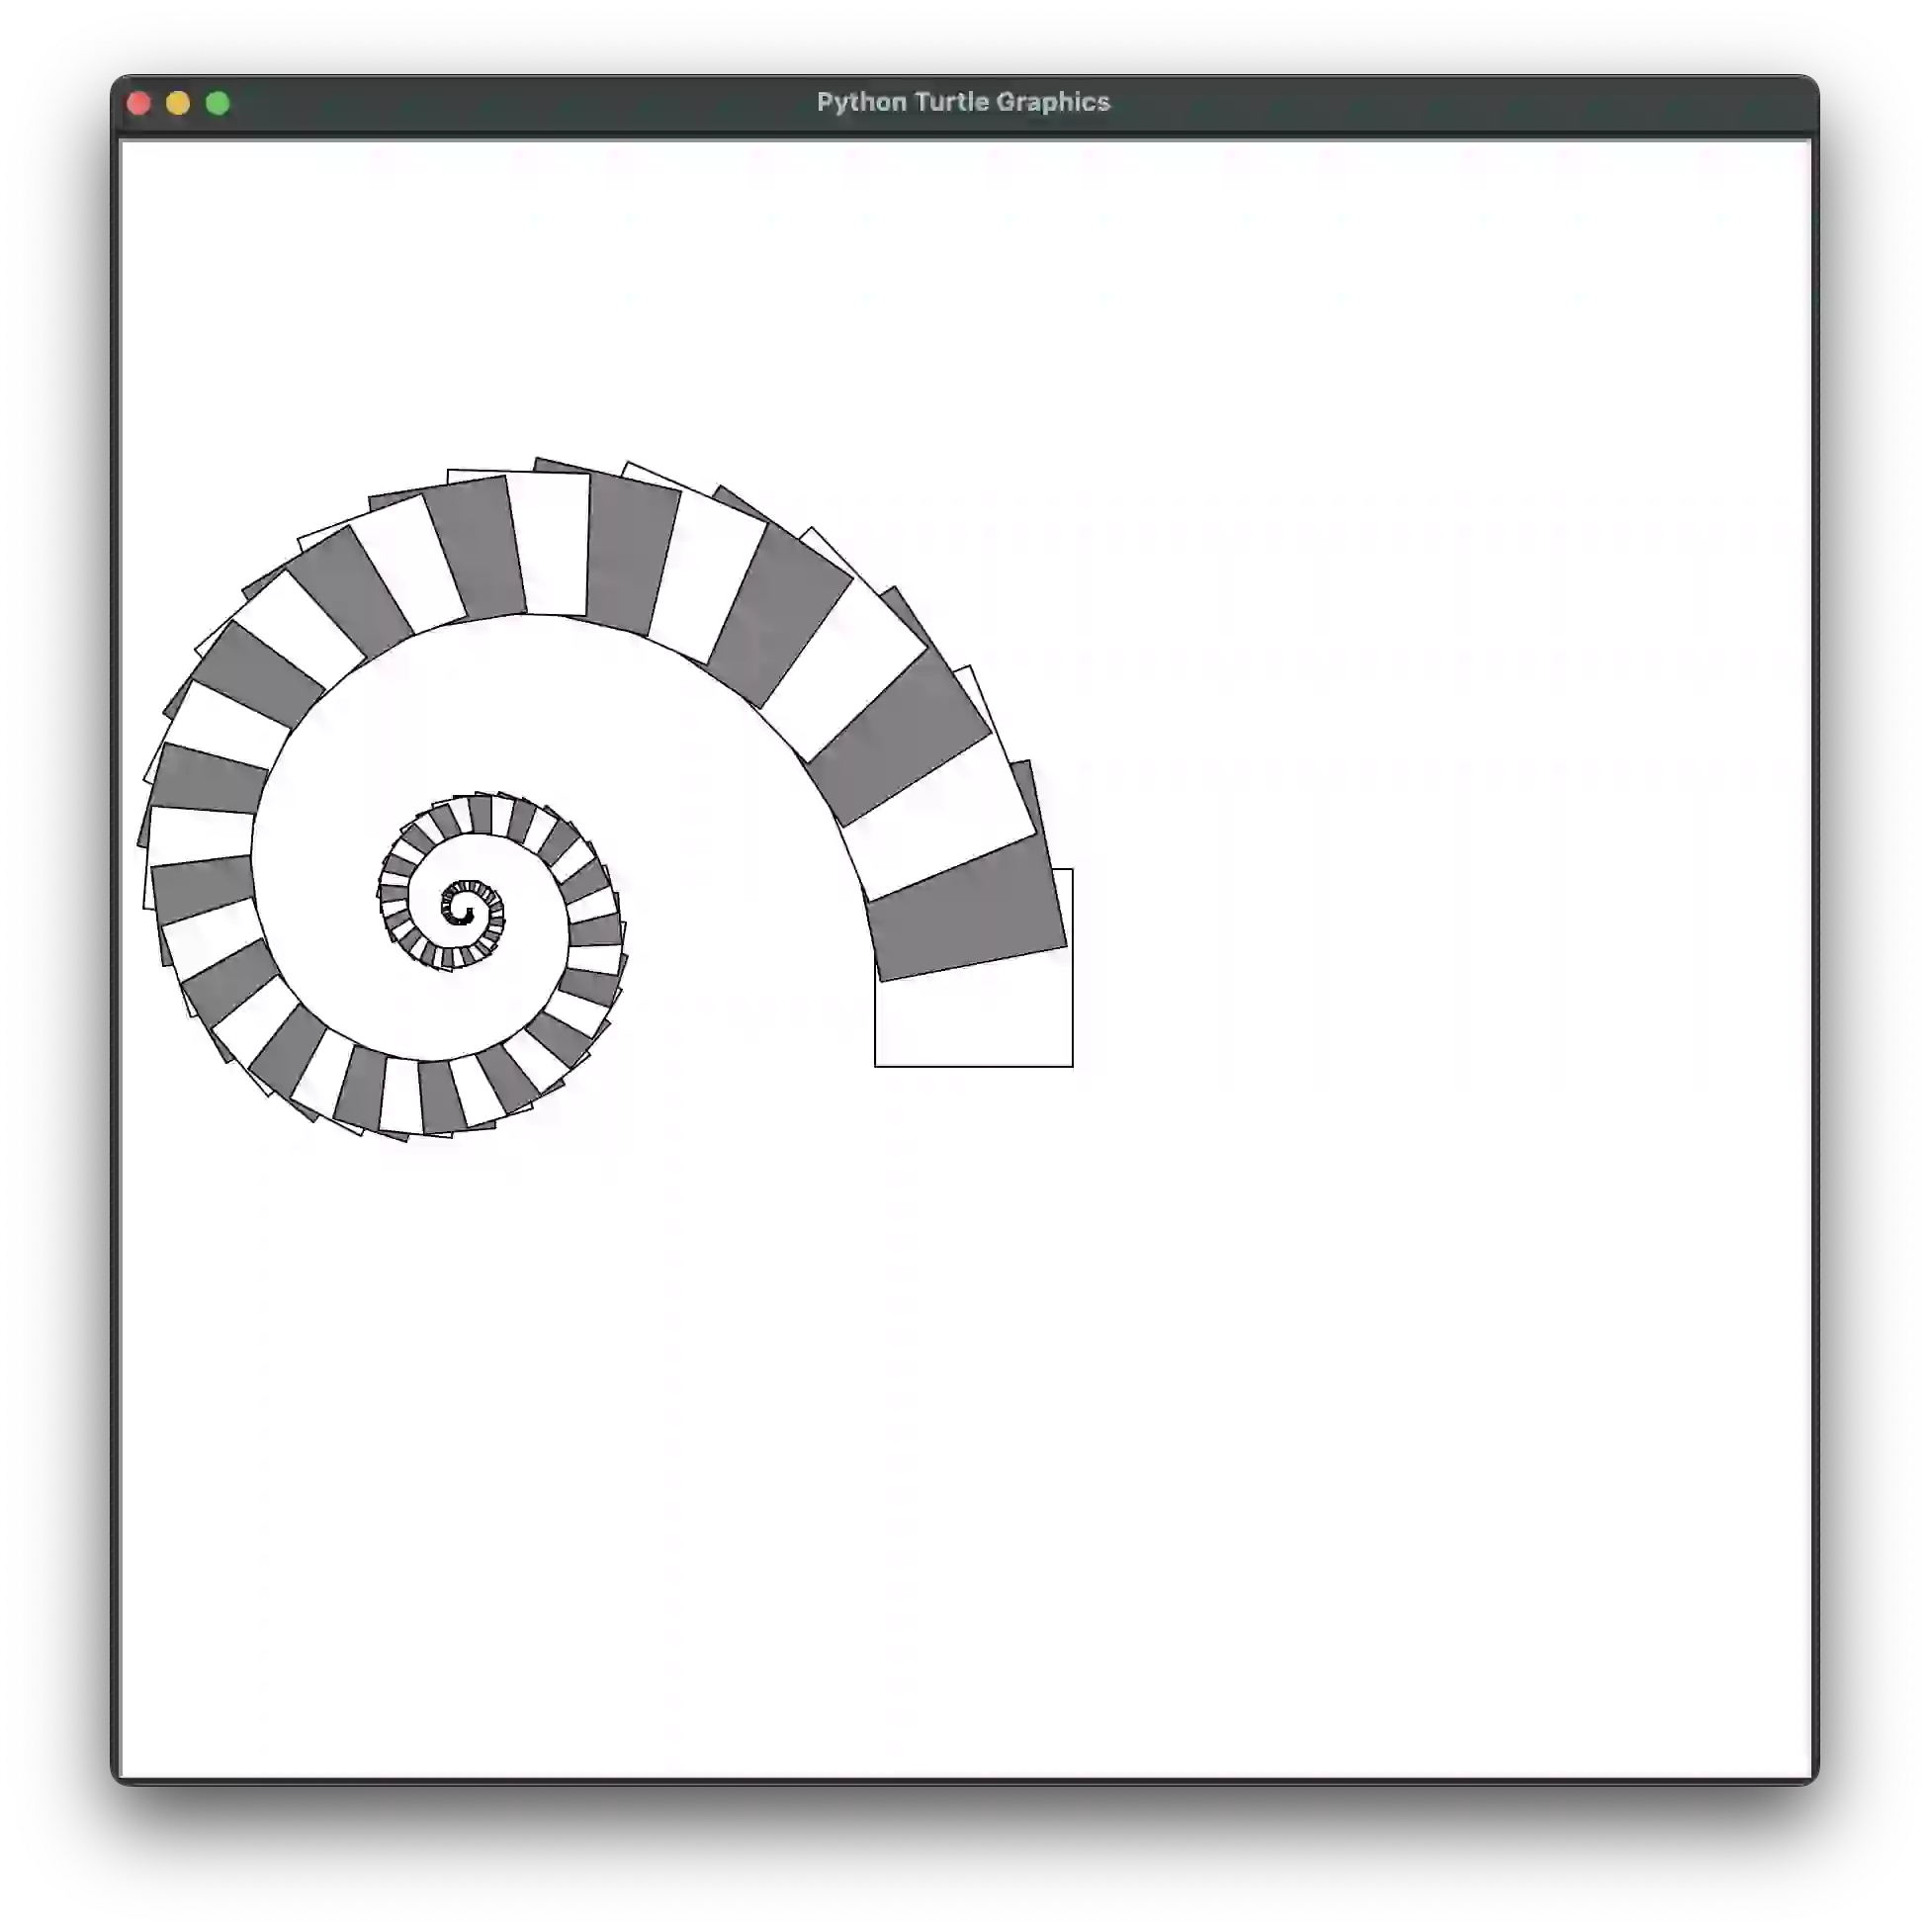Click the red close window button
Screen dimensions: 1930x1932
click(139, 103)
